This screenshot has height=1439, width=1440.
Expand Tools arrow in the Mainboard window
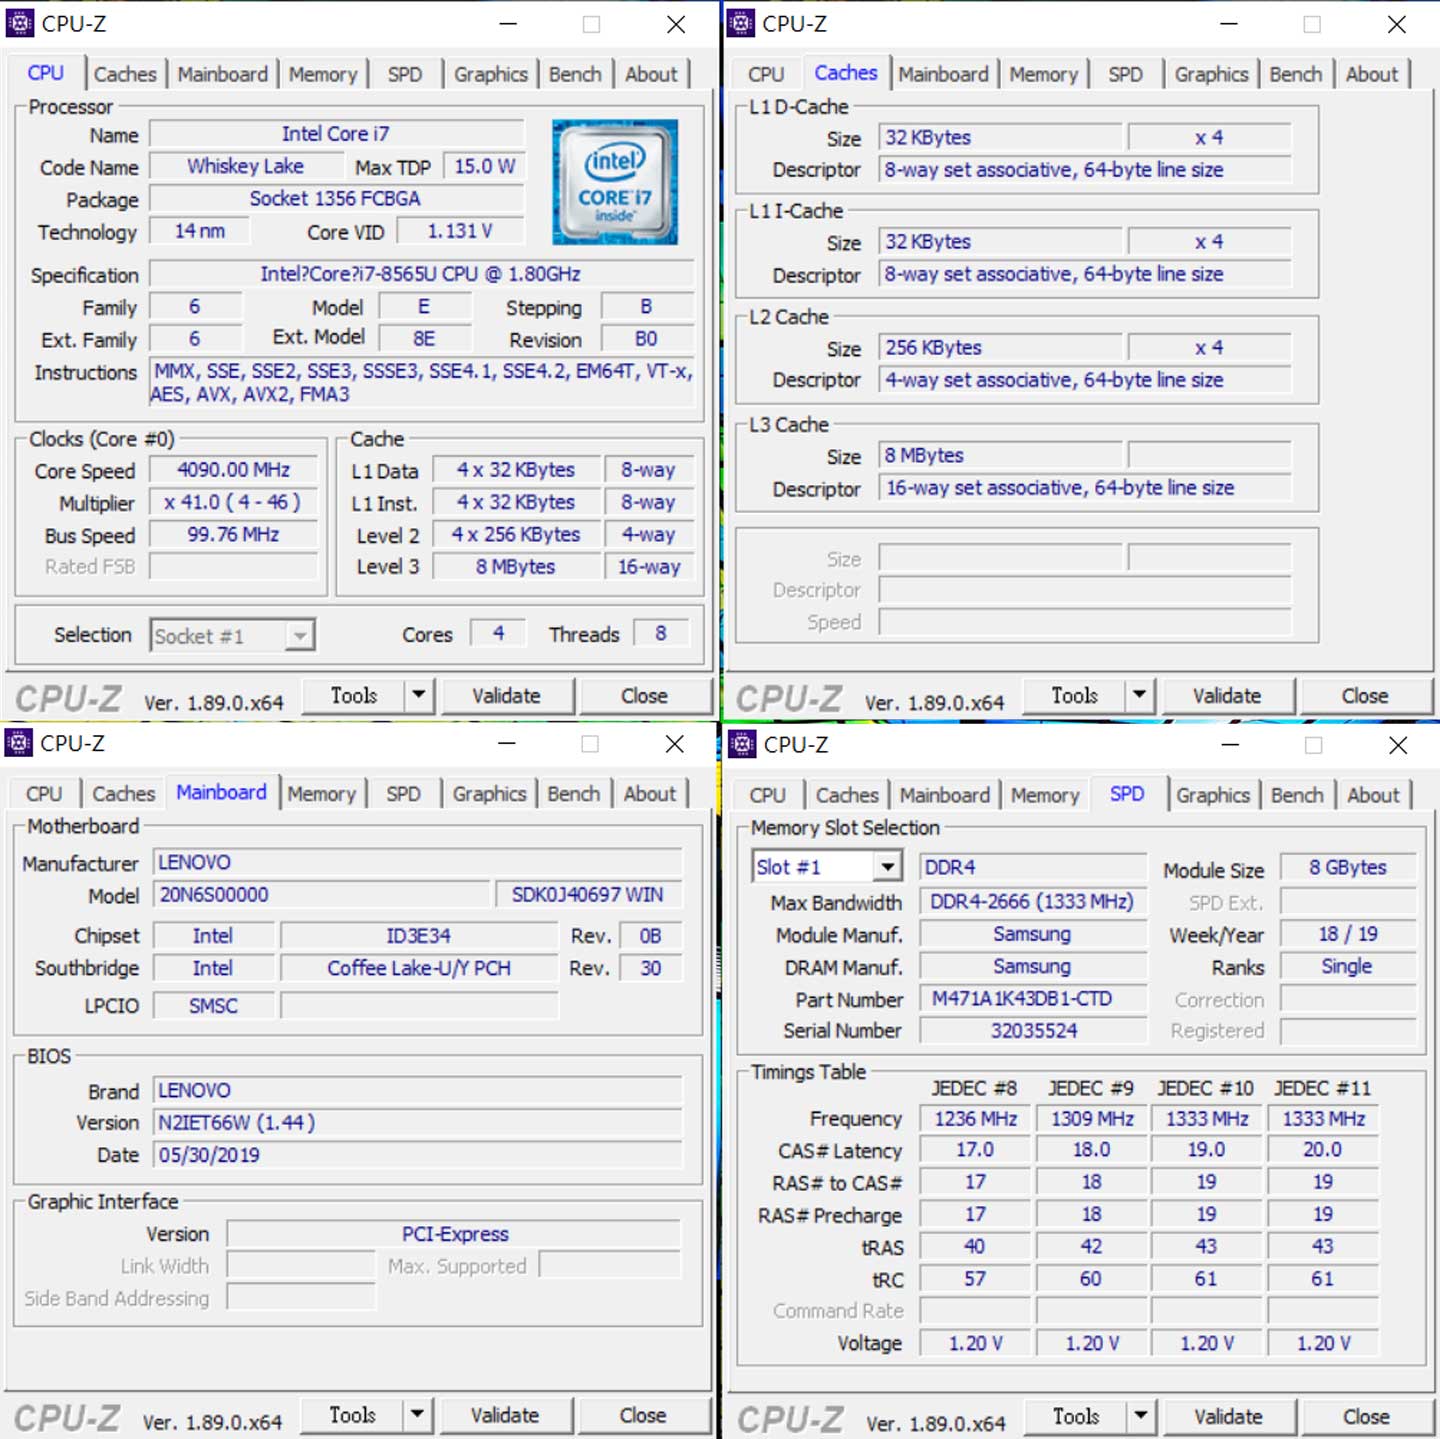[417, 1415]
